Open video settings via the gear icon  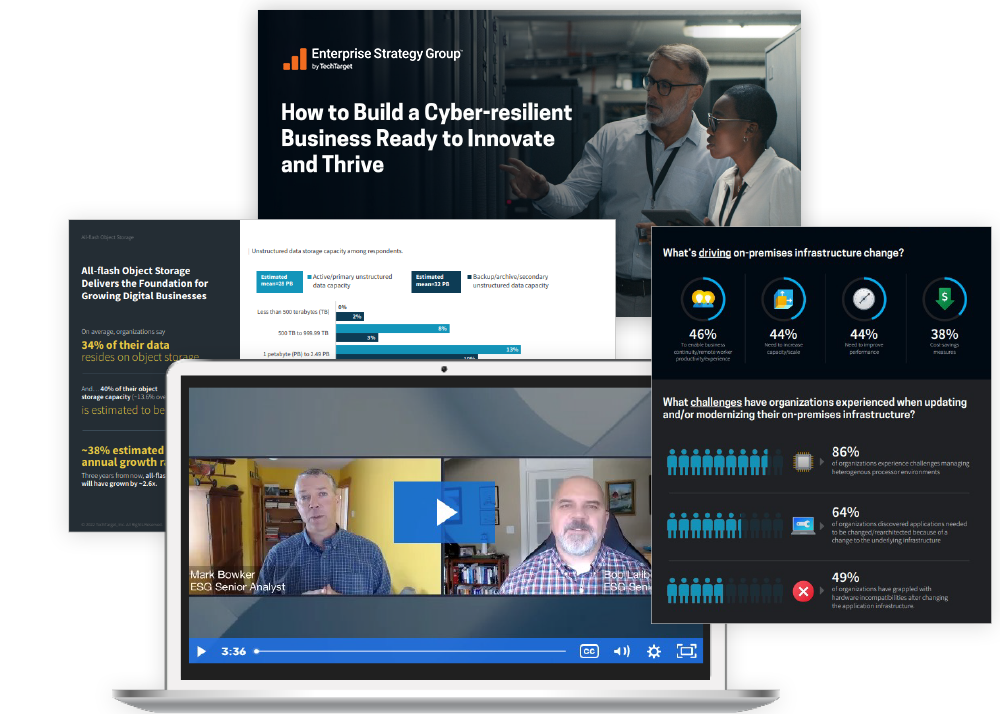(654, 651)
